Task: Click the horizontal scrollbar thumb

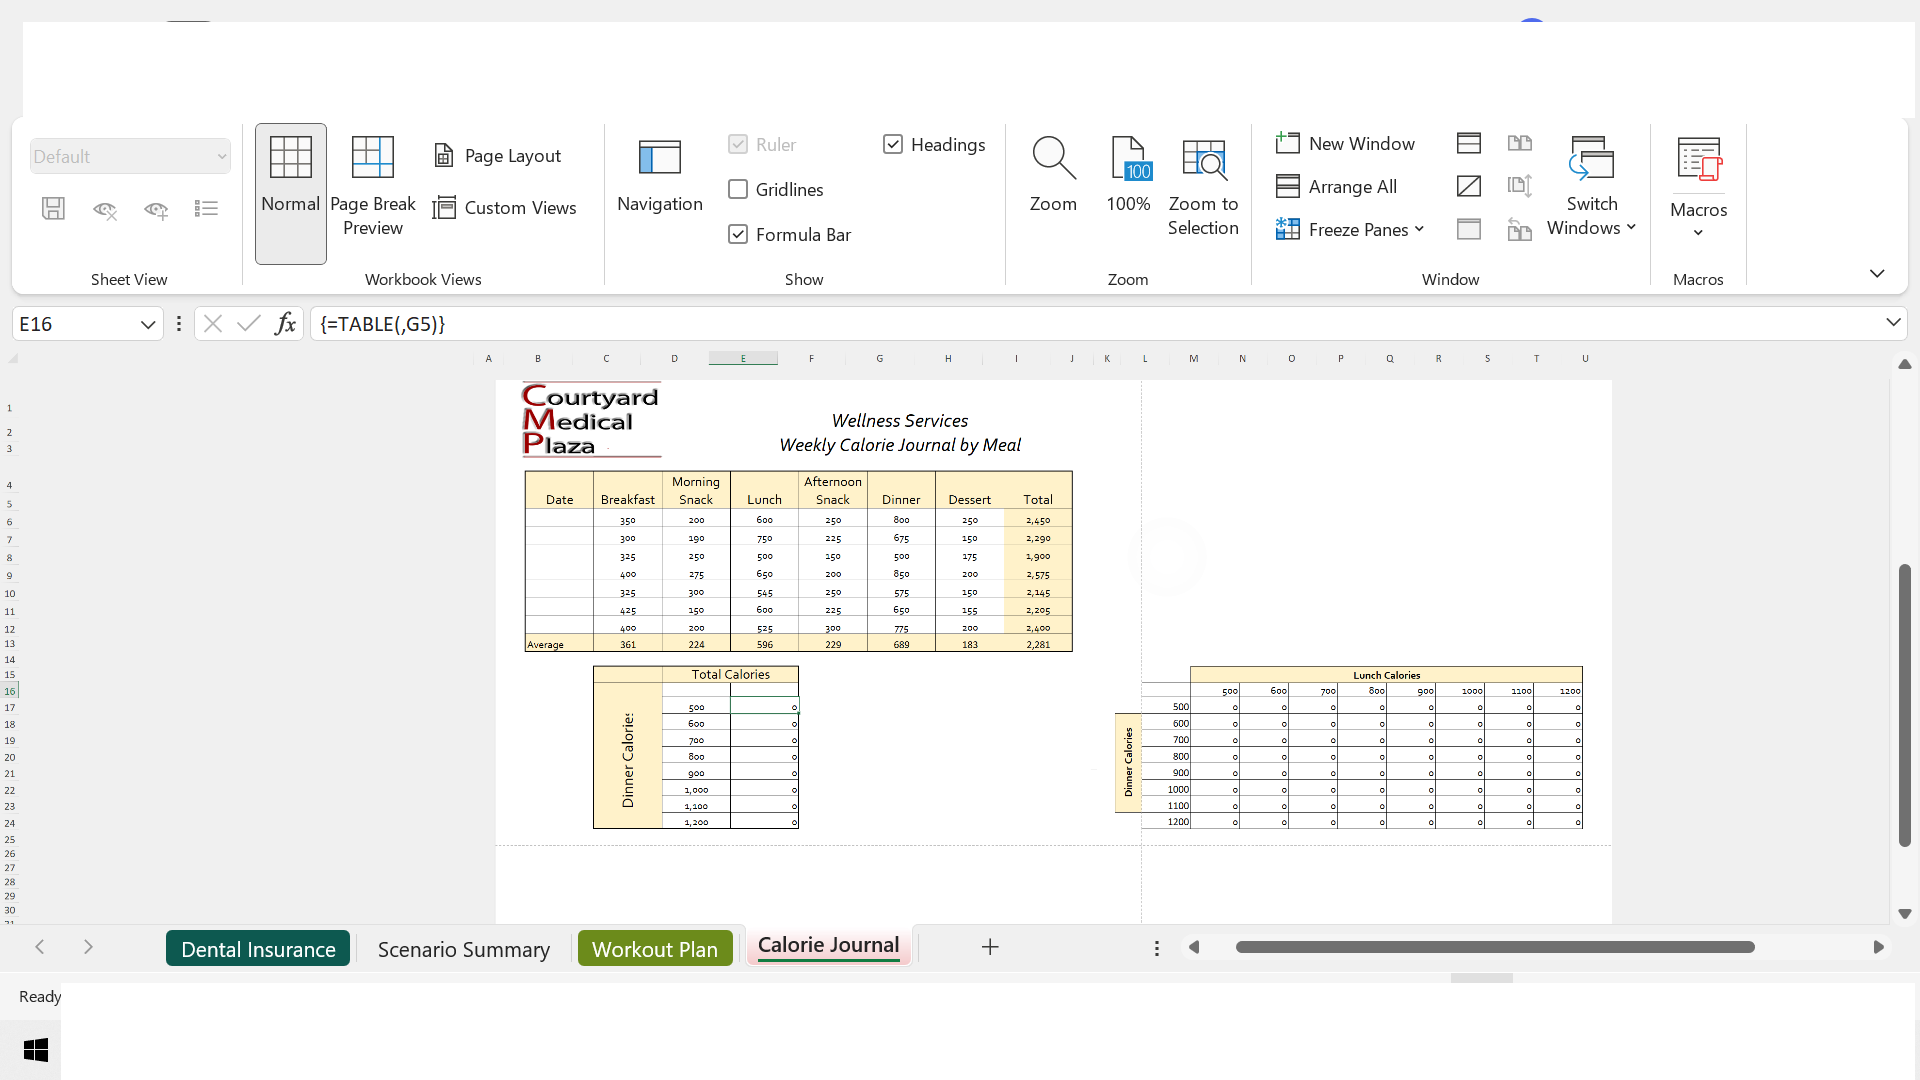Action: click(1494, 947)
